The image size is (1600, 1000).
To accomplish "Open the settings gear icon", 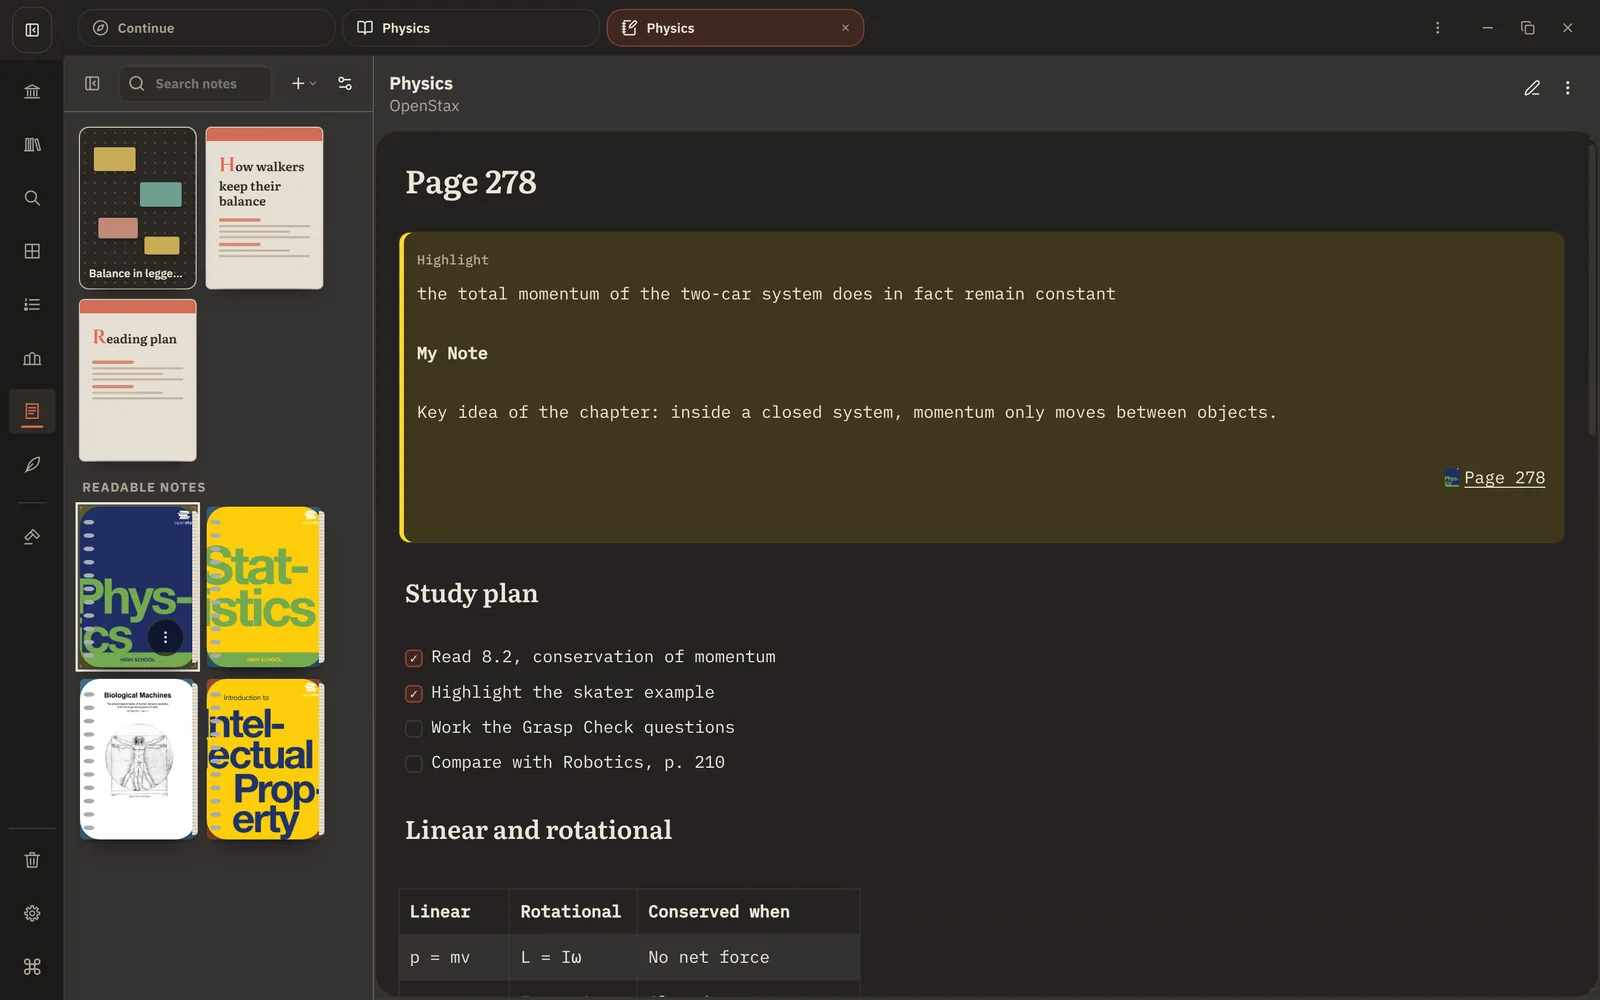I will [x=32, y=913].
